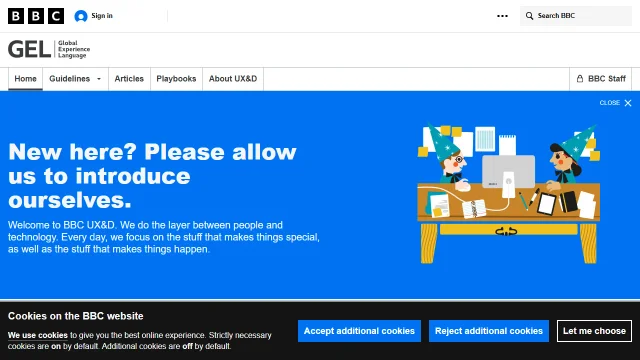Viewport: 640px width, 360px height.
Task: Open the BBC logo homepage
Action: 36,16
